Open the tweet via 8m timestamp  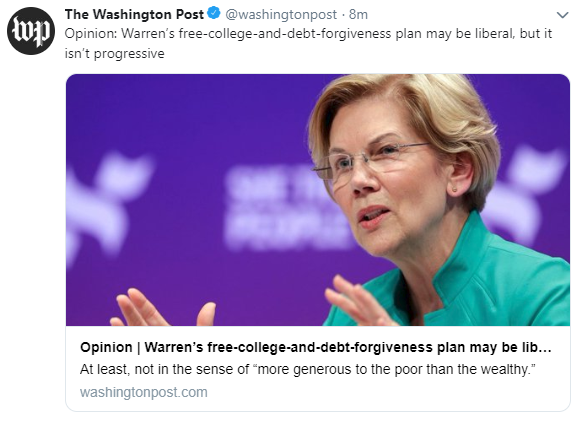point(358,14)
